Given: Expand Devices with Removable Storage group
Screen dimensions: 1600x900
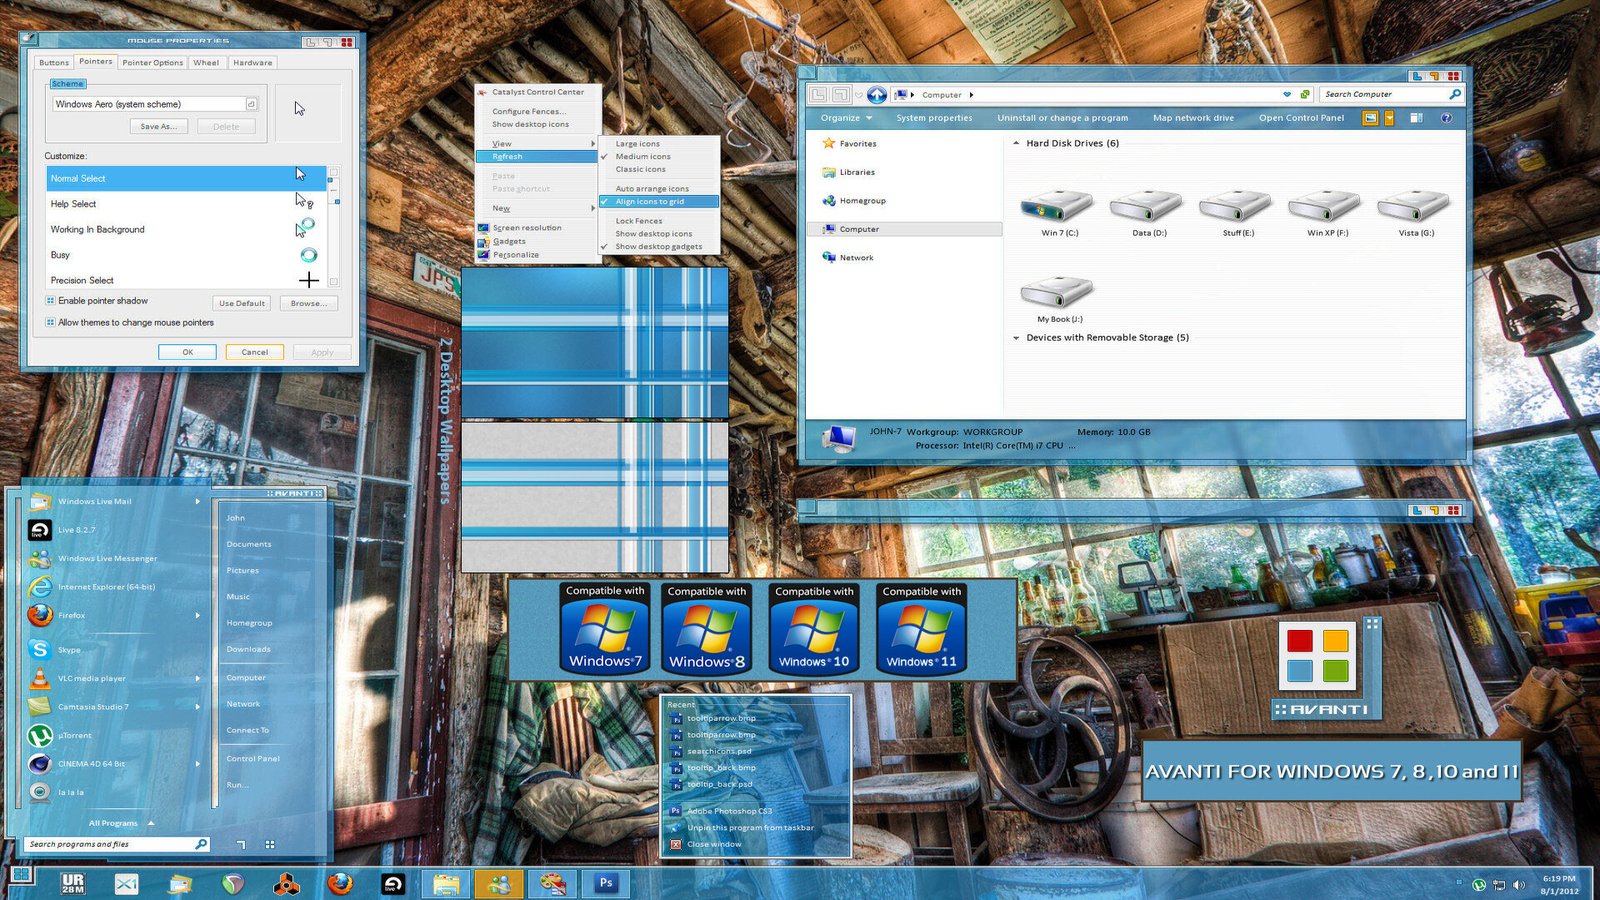Looking at the screenshot, I should tap(1016, 338).
